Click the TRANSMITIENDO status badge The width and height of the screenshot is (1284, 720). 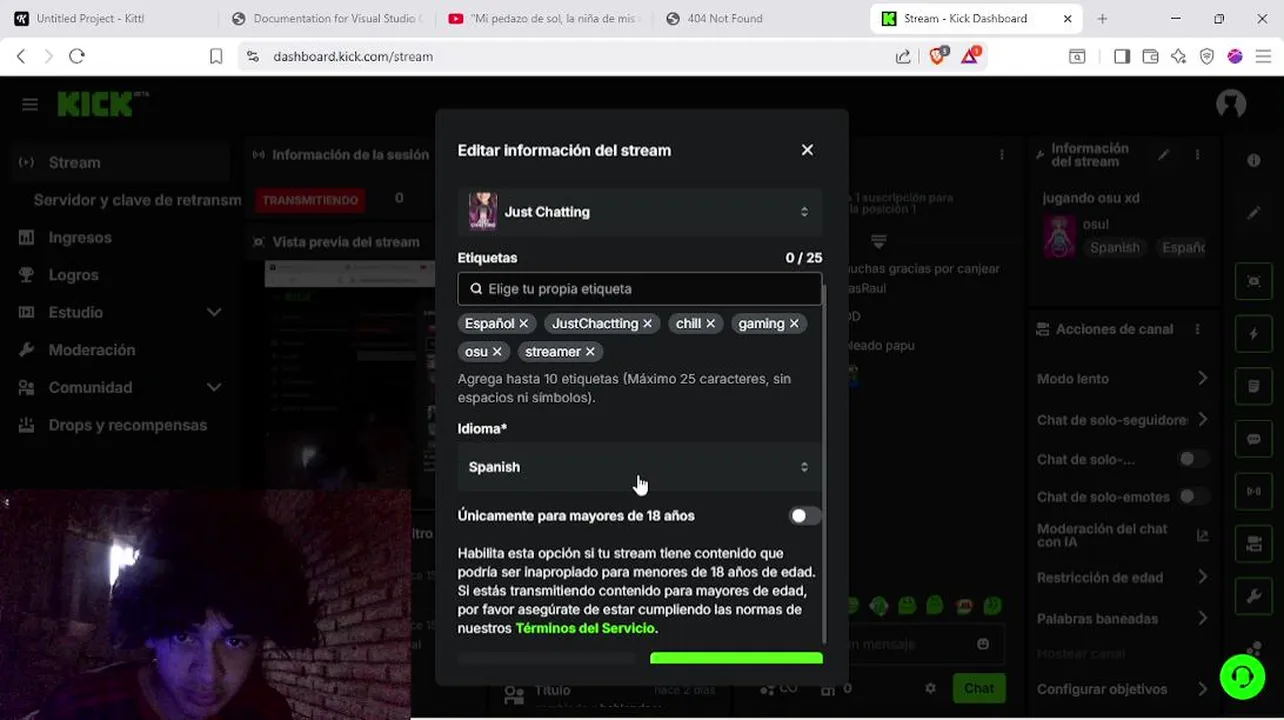click(310, 200)
